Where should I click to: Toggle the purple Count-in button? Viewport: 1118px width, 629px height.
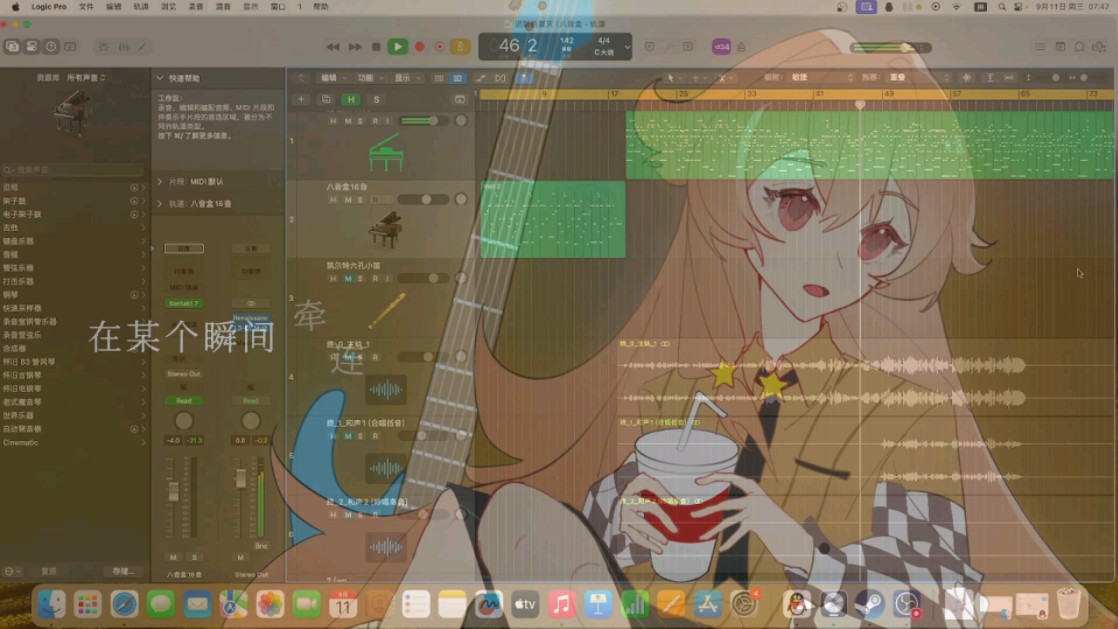[721, 47]
